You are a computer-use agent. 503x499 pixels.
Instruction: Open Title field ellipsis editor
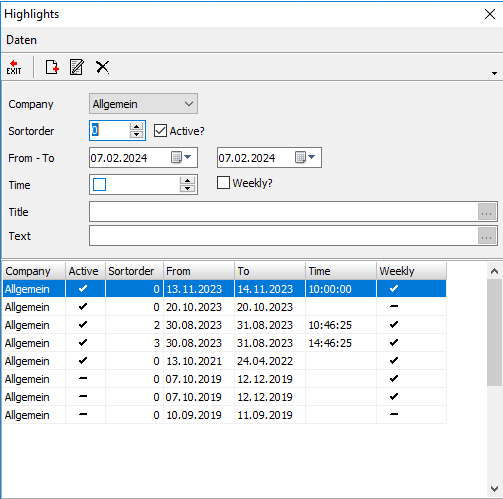click(487, 212)
